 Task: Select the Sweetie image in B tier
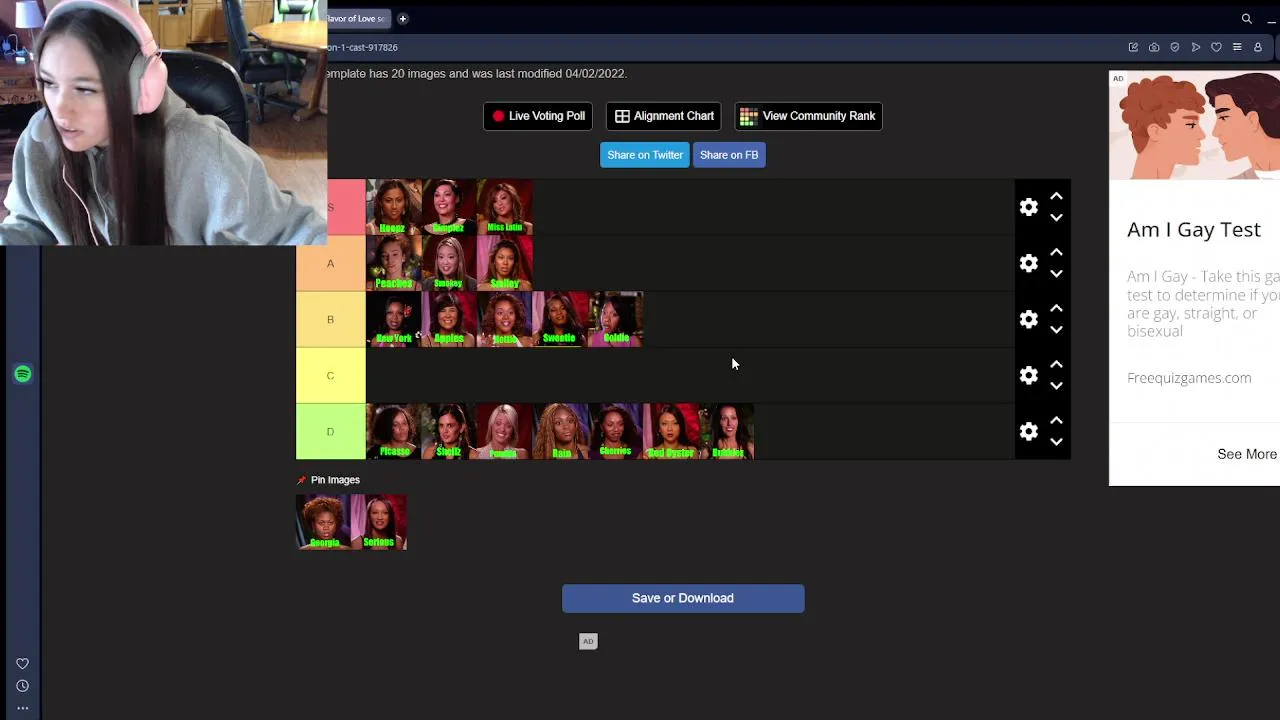click(560, 319)
